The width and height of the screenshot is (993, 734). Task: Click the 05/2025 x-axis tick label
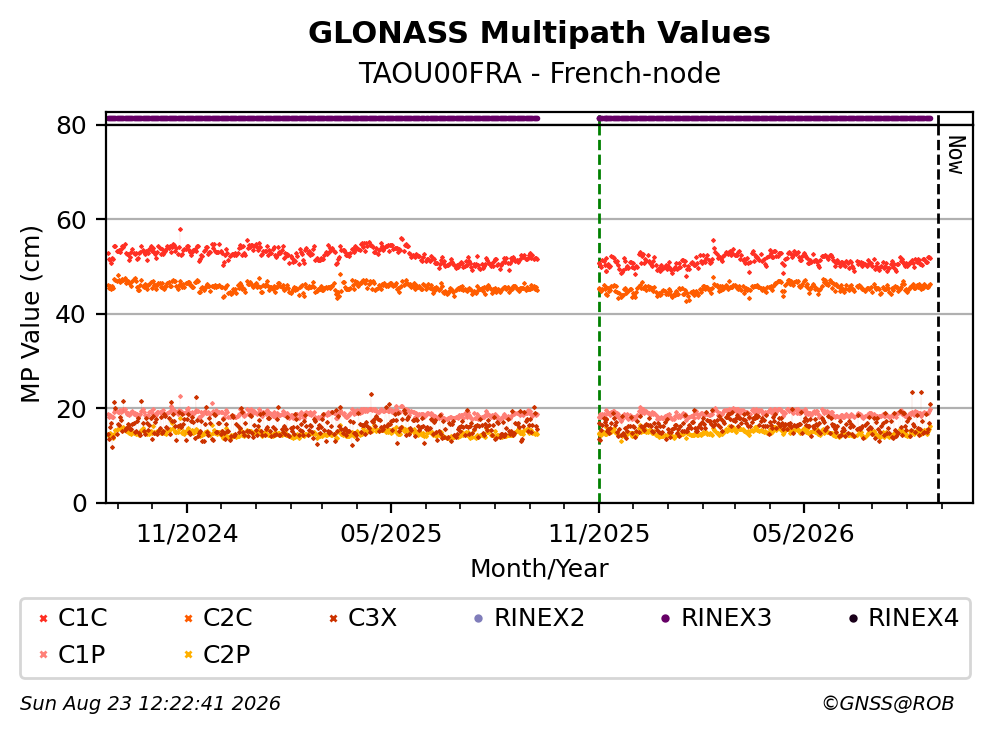click(x=391, y=534)
